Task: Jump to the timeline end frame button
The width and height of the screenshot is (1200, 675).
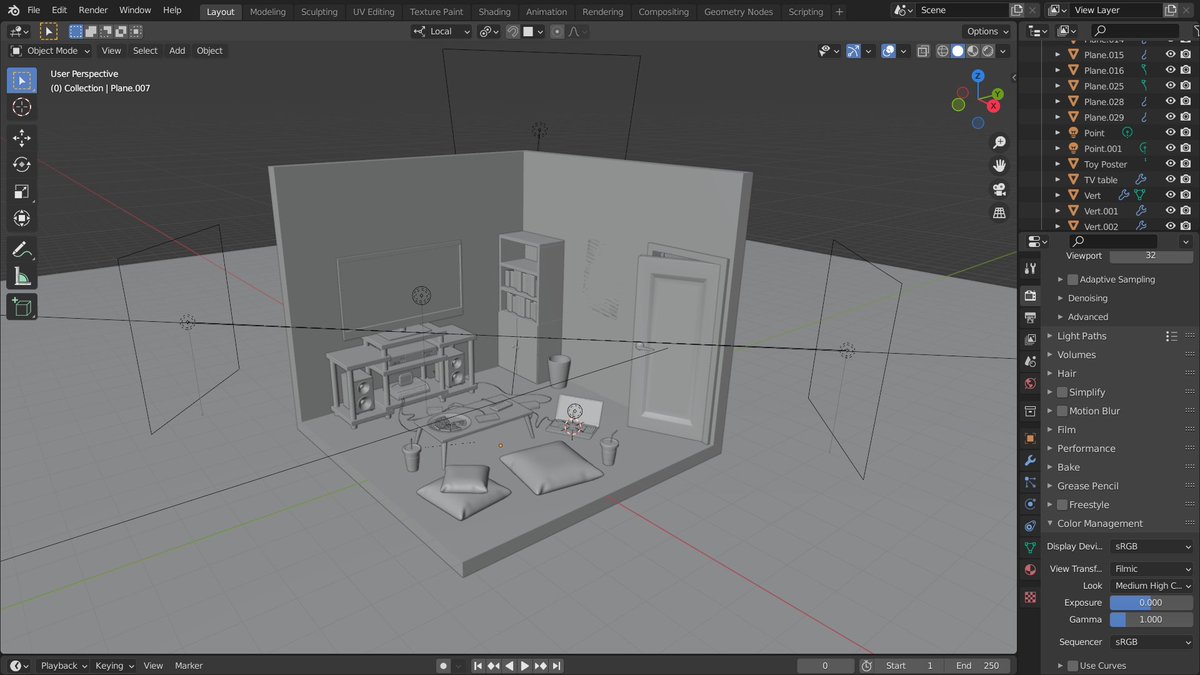Action: tap(557, 666)
